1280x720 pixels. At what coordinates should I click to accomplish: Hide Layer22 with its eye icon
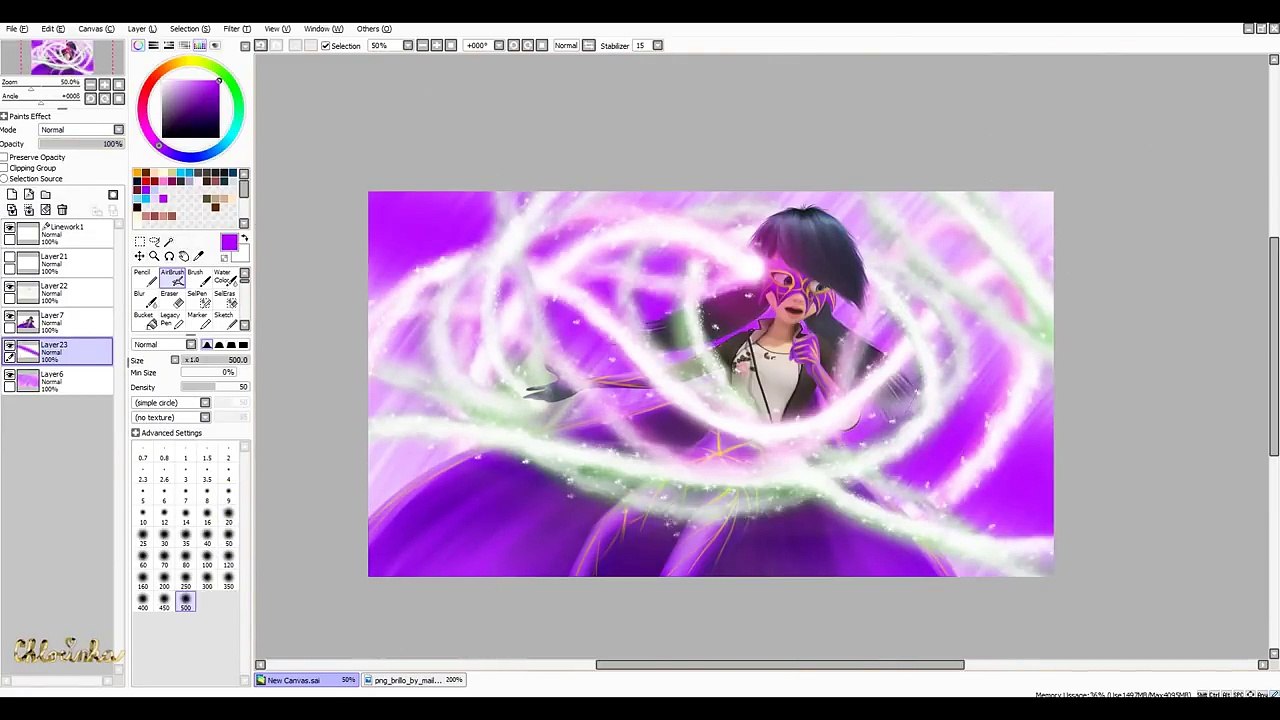[x=10, y=287]
